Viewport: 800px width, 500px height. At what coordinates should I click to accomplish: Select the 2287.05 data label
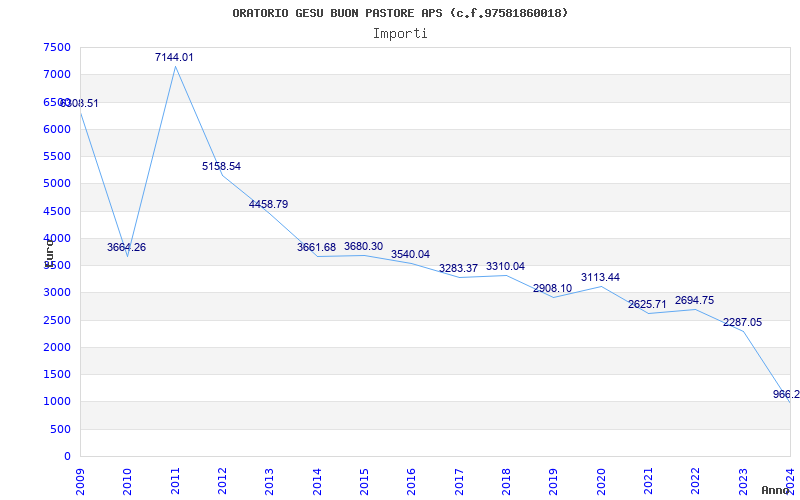(x=742, y=322)
